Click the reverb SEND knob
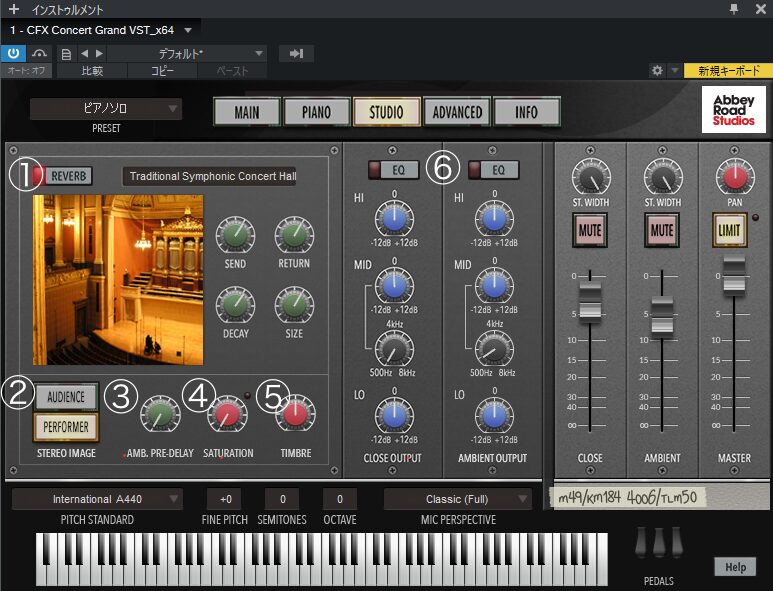The height and width of the screenshot is (591, 773). [236, 236]
